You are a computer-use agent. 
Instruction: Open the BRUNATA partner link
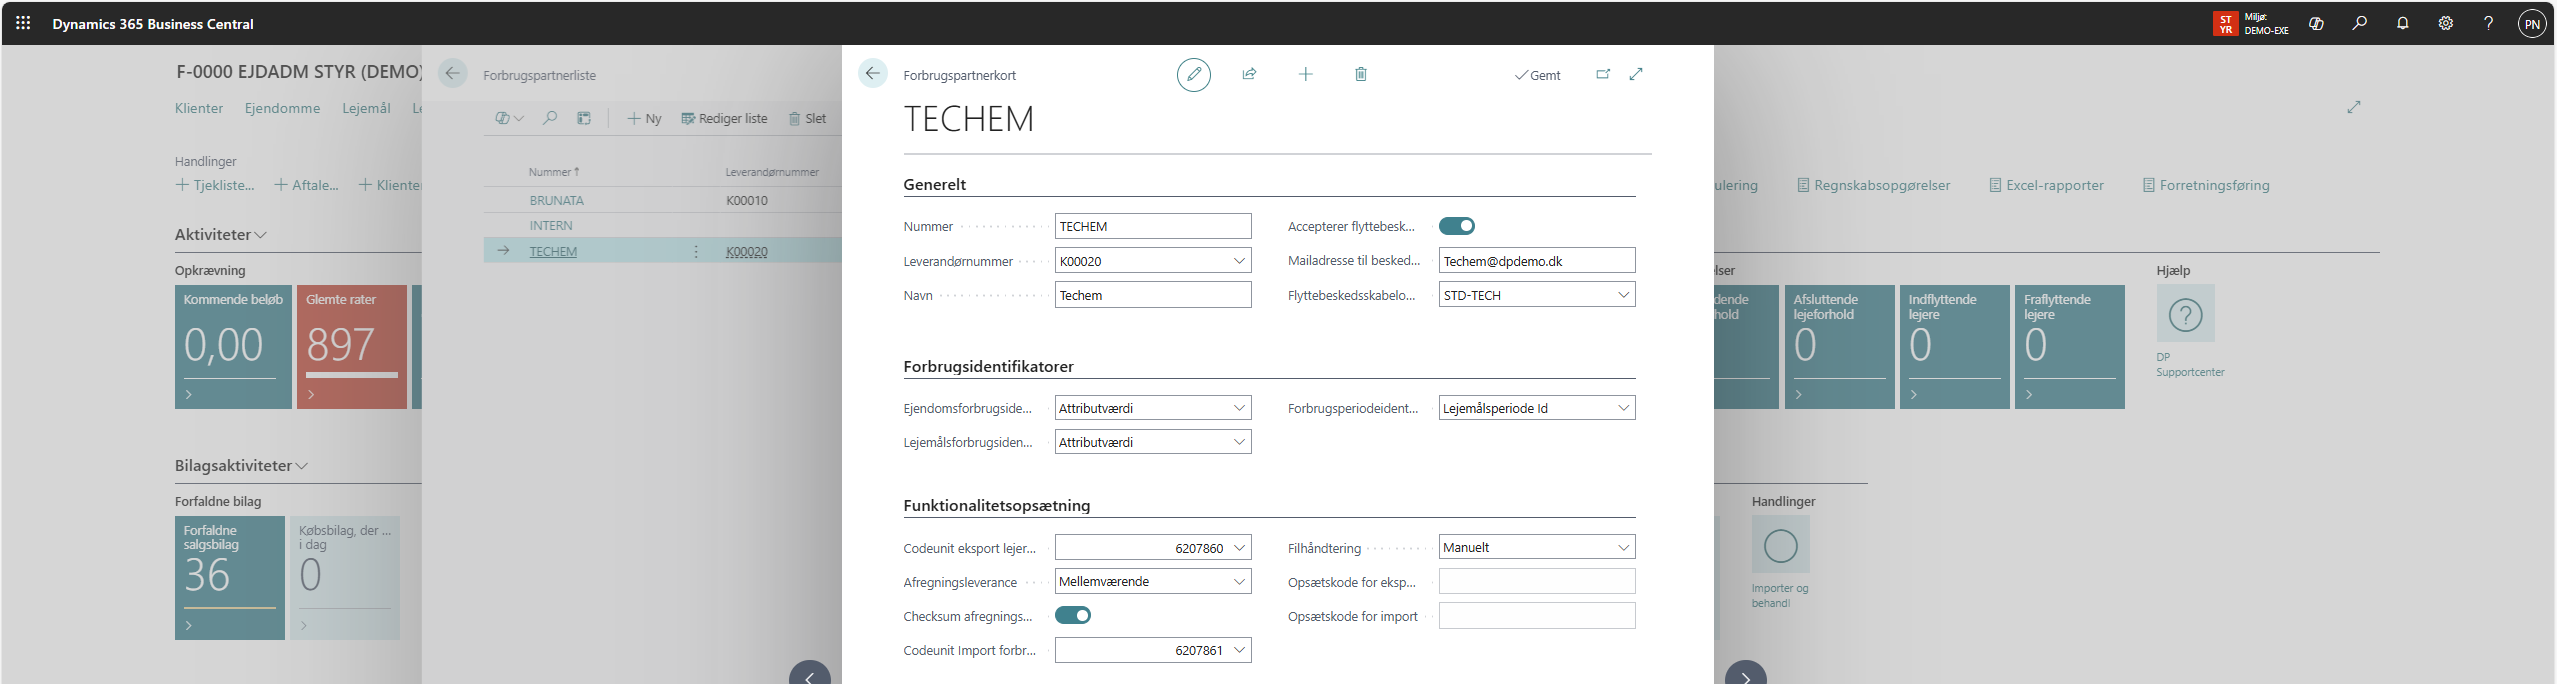tap(557, 200)
